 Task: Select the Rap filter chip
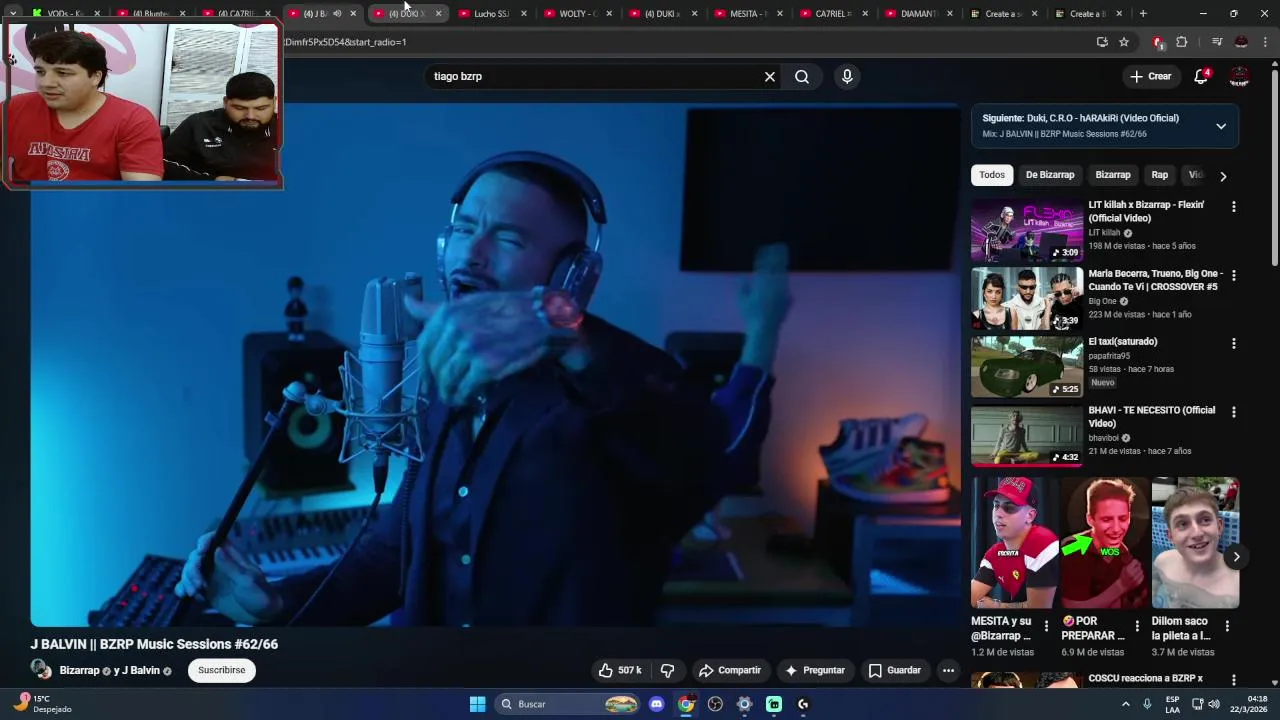click(1160, 175)
